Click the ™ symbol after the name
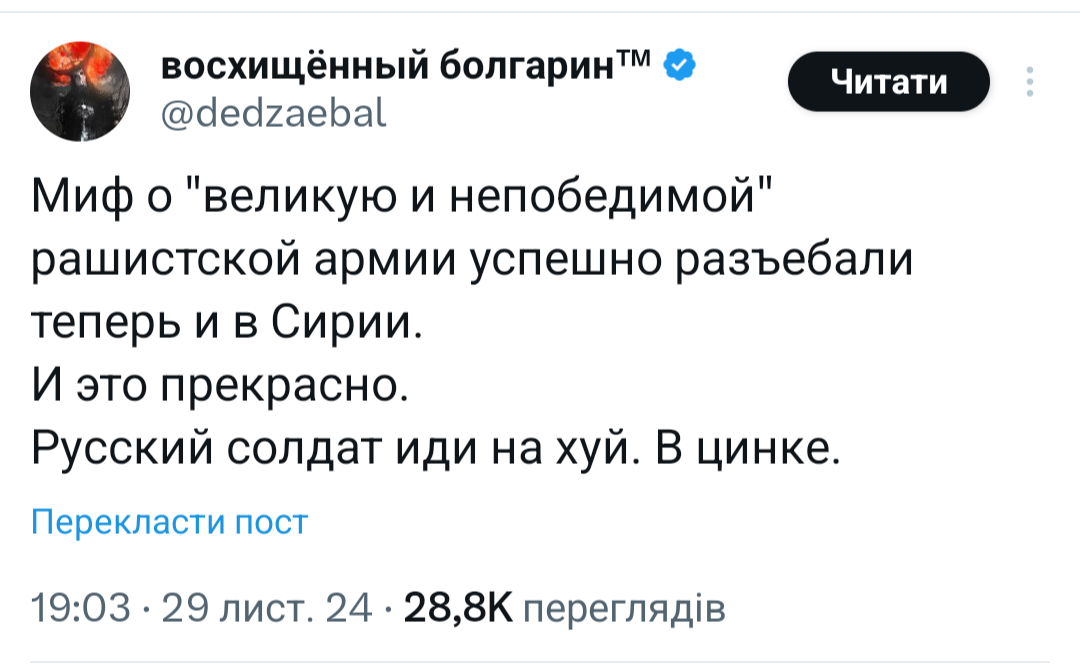Screen dimensions: 1080x669 [637, 62]
